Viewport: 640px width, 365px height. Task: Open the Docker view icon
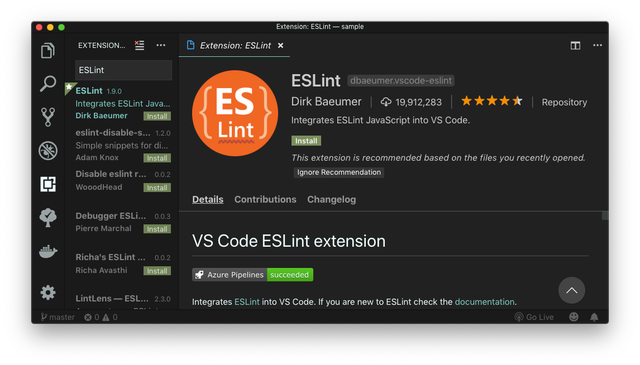[x=48, y=251]
